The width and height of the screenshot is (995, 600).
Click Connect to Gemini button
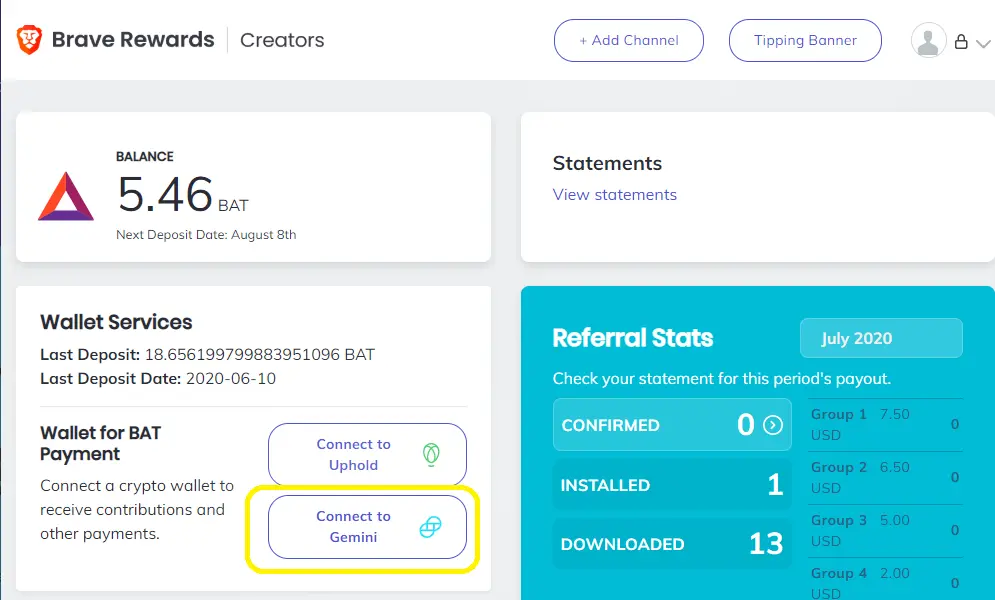pos(367,526)
